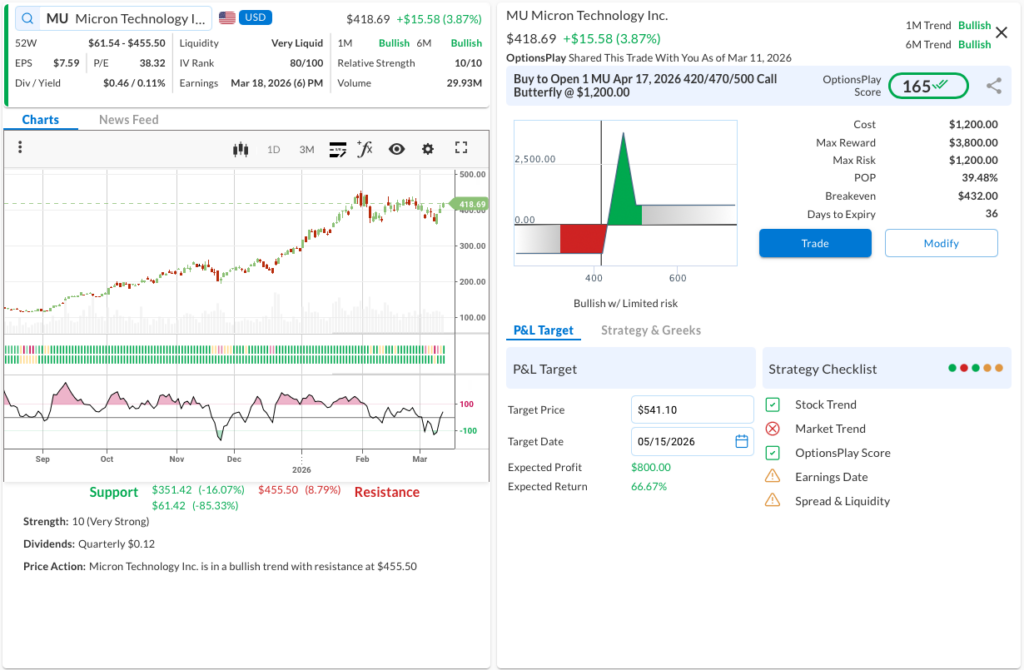Viewport: 1024px width, 670px height.
Task: Open chart settings gear
Action: tap(428, 149)
